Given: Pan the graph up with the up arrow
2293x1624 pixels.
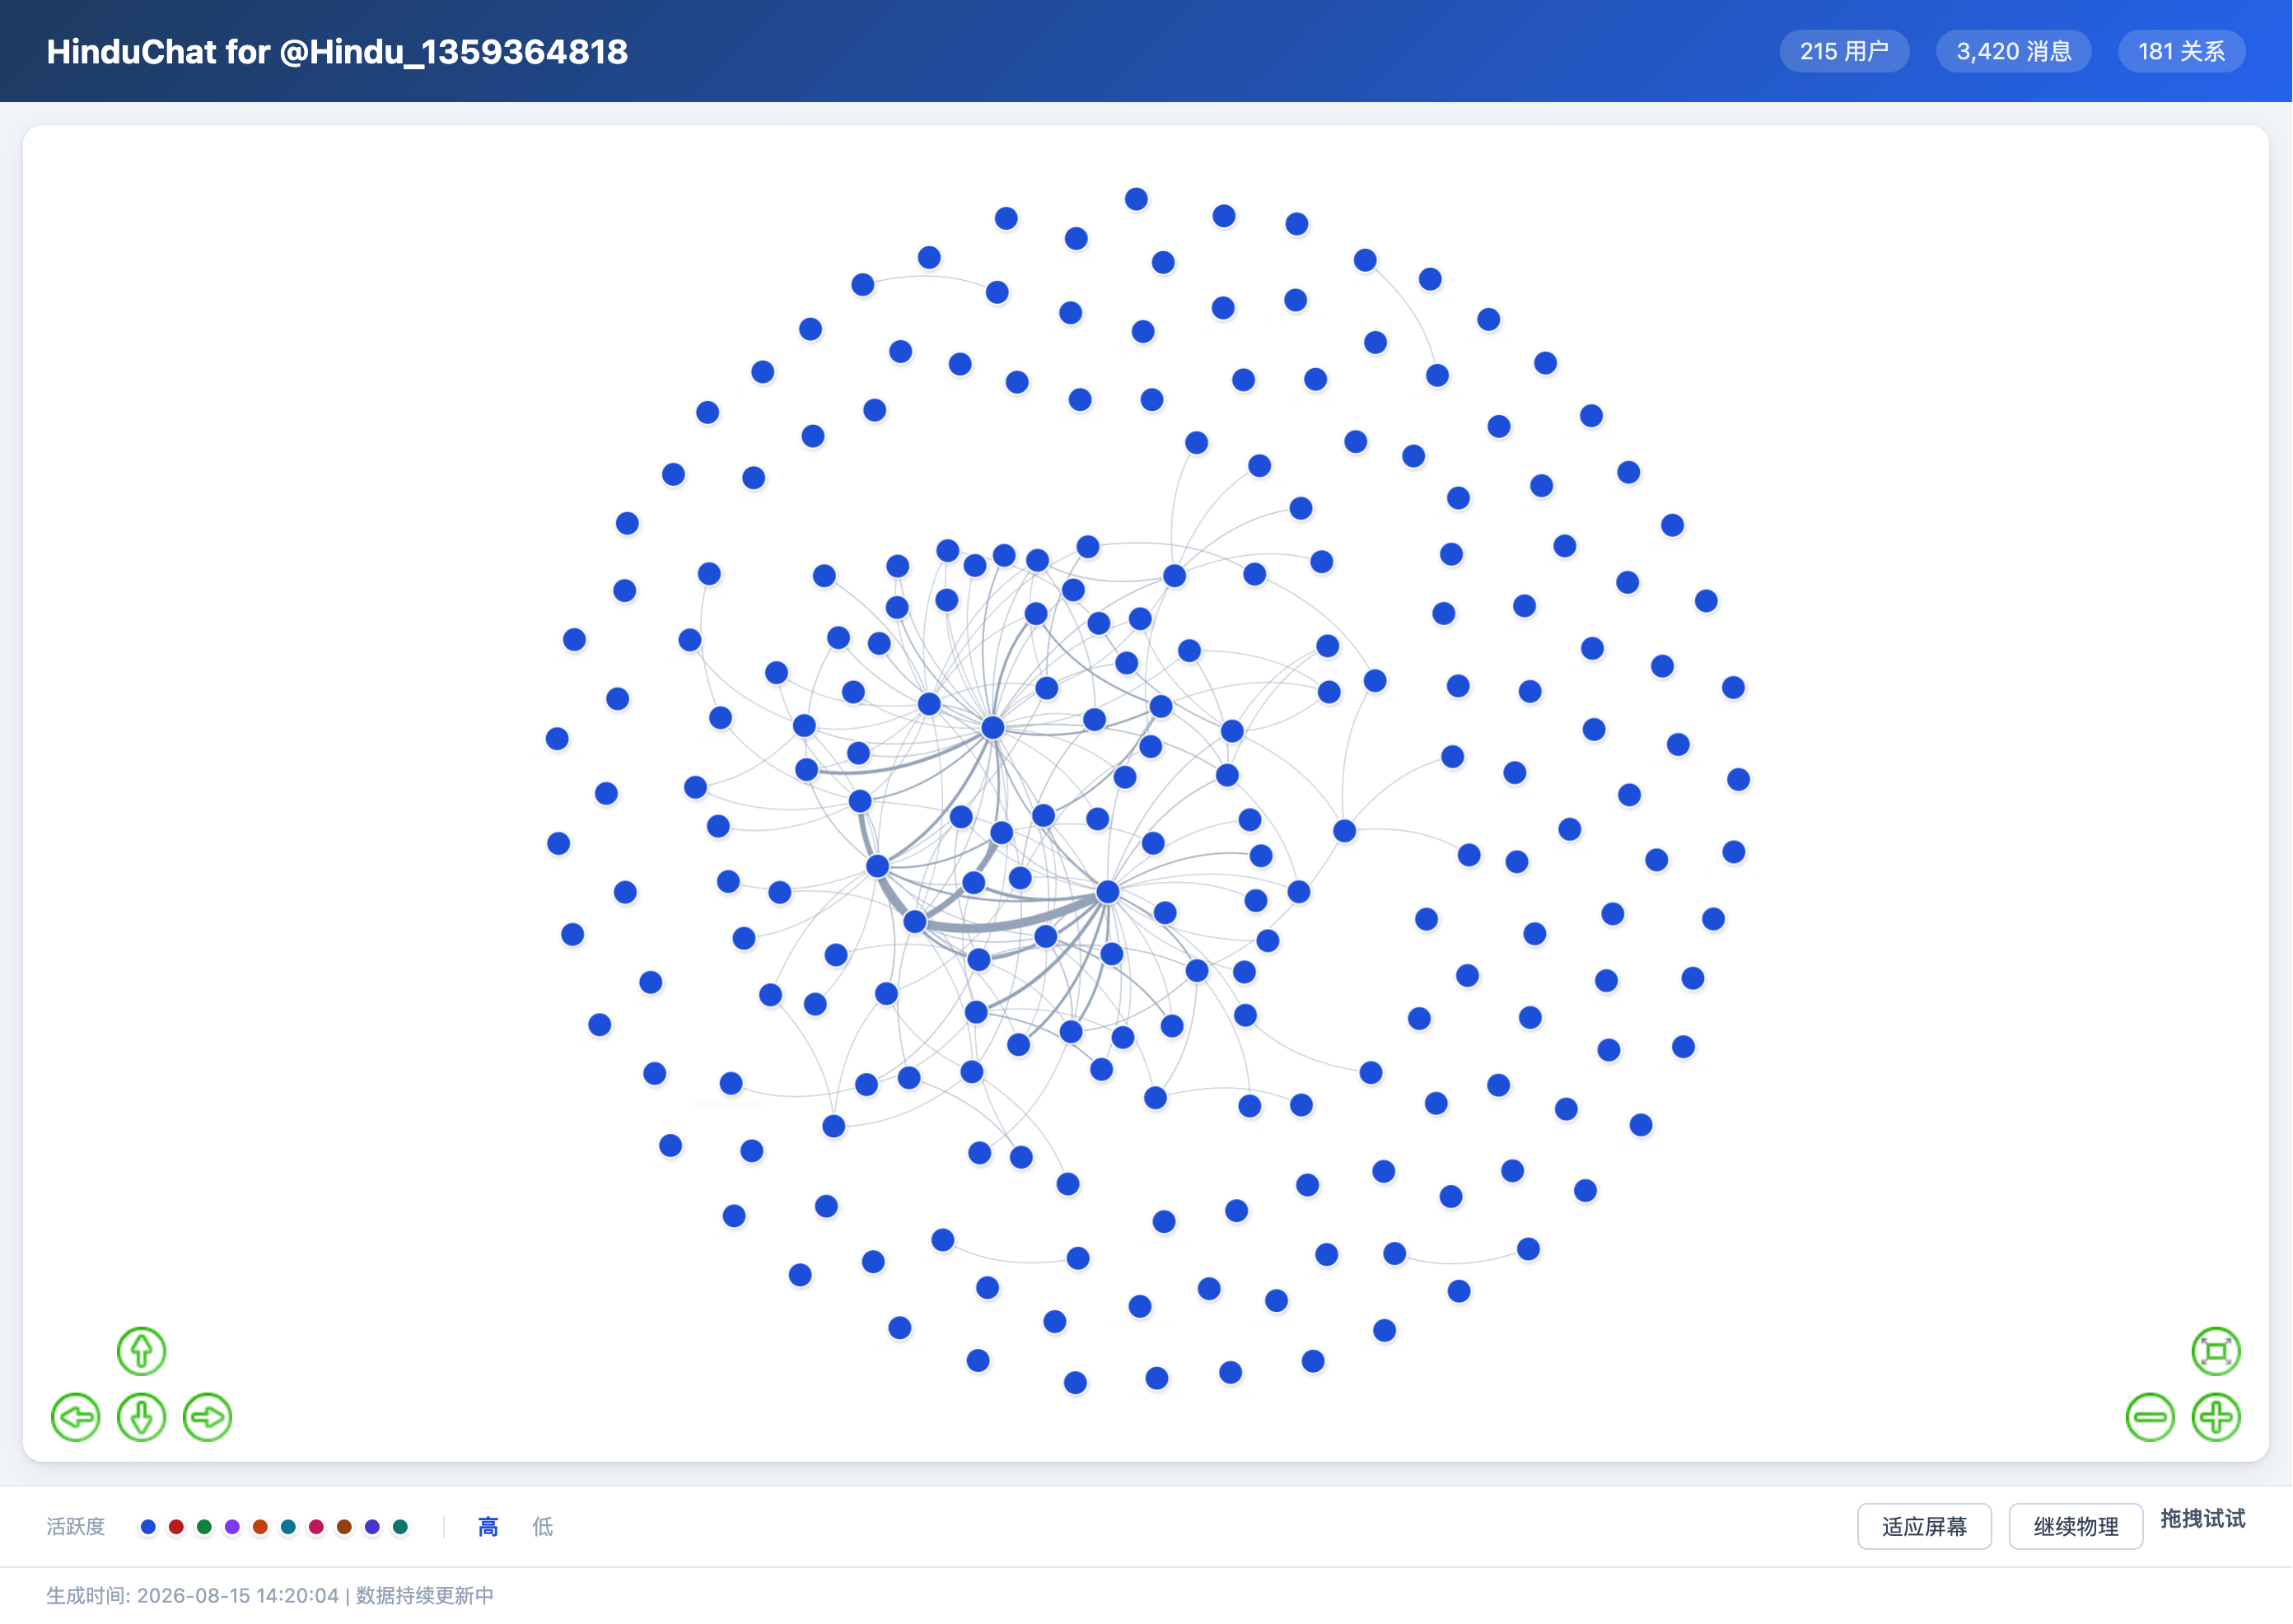Looking at the screenshot, I should (141, 1351).
